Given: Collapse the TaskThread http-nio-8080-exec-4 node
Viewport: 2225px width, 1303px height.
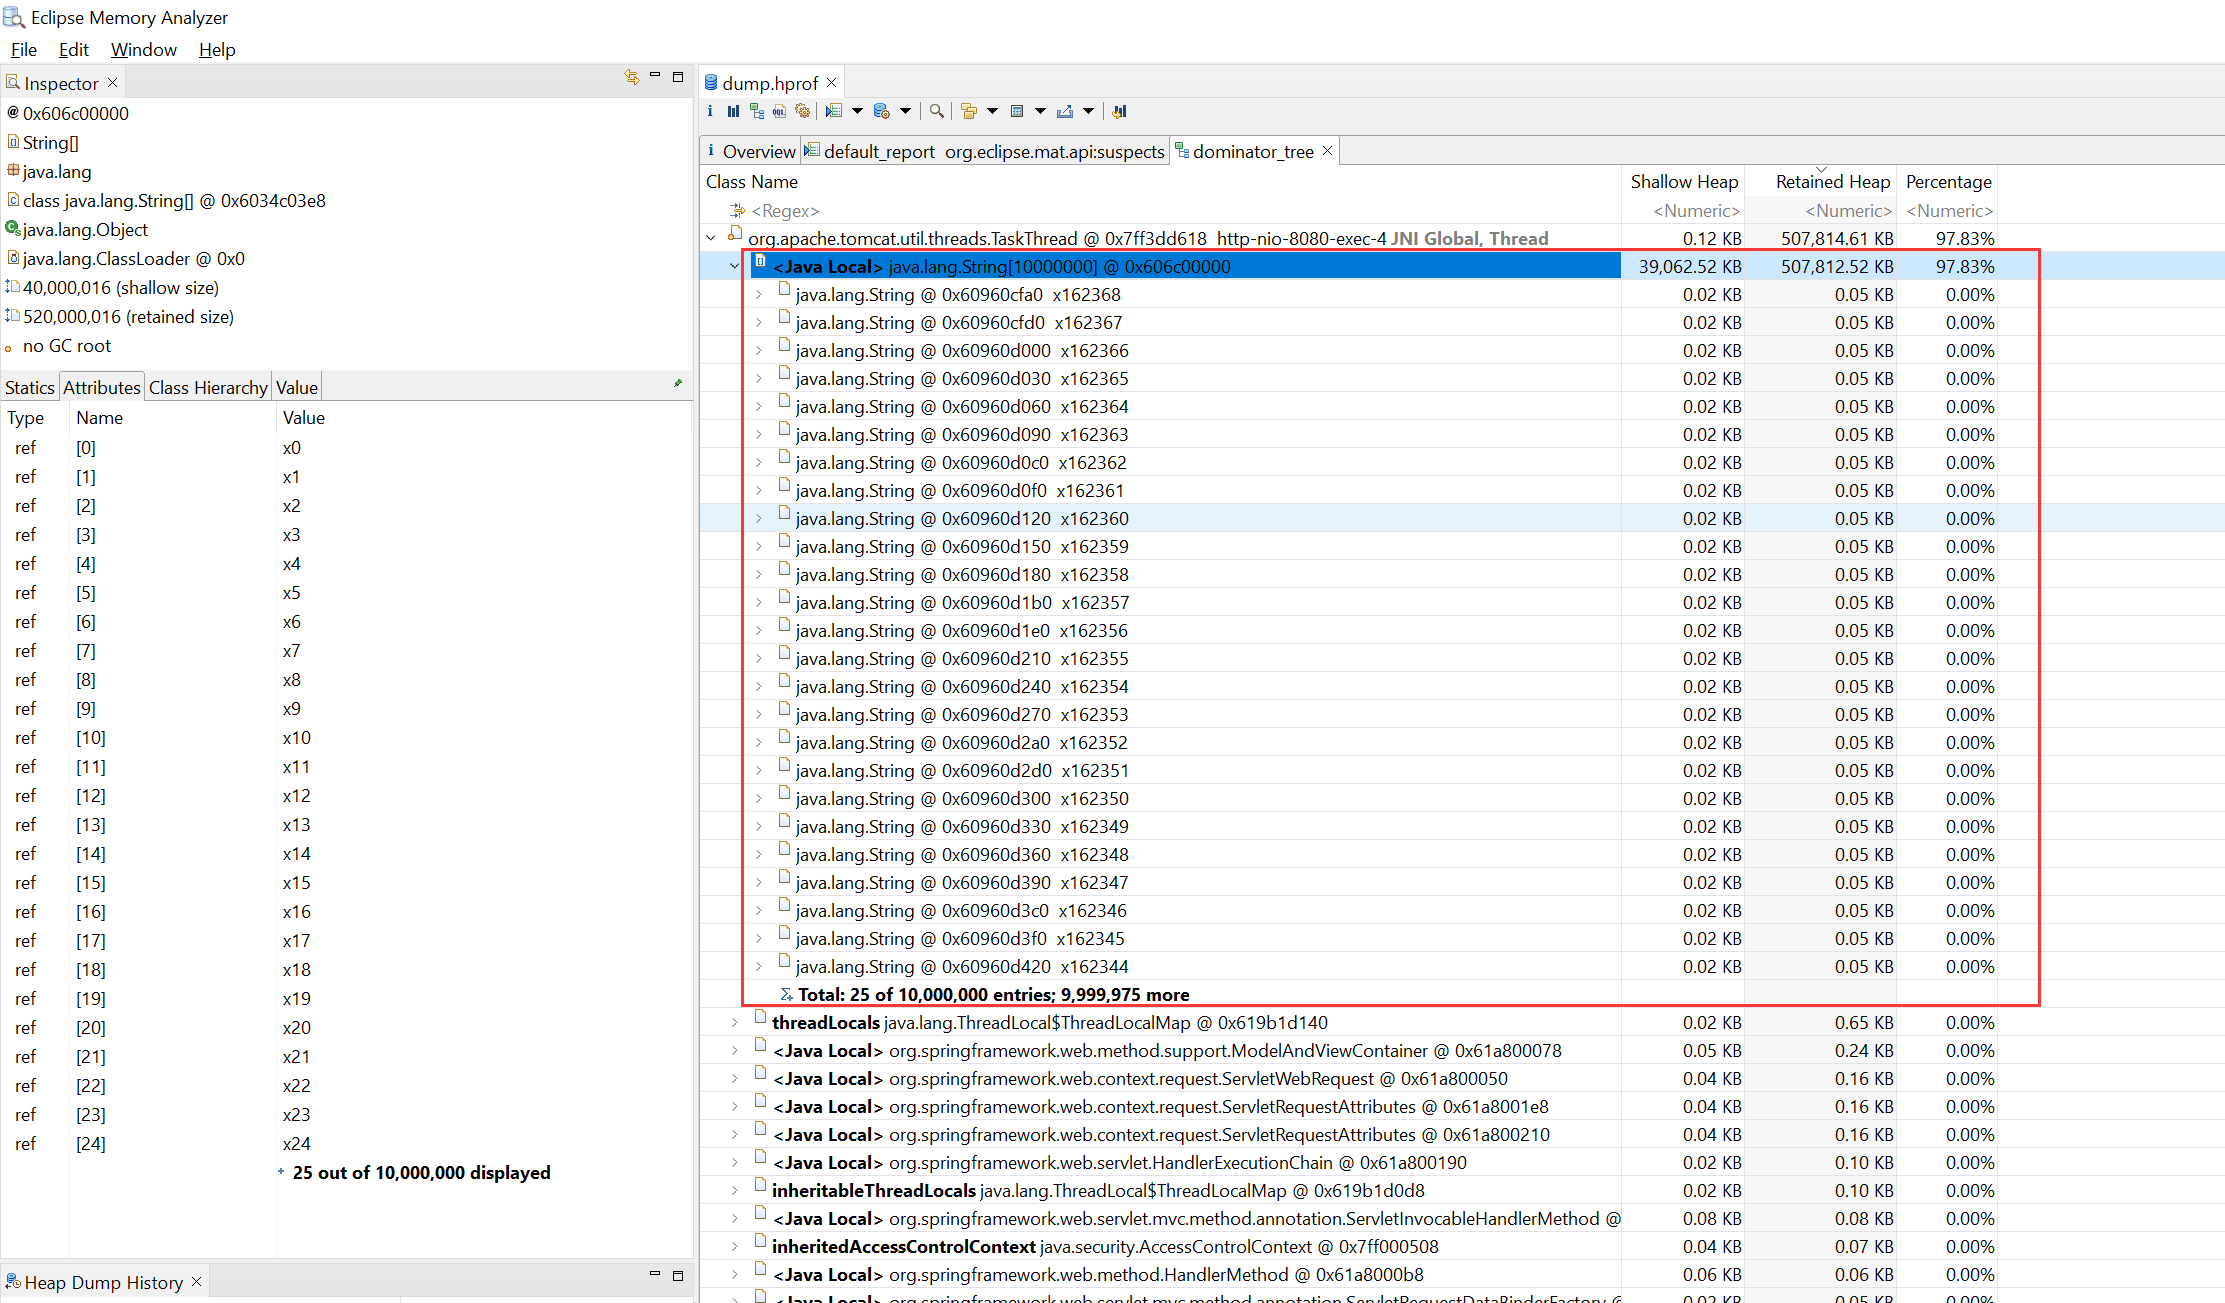Looking at the screenshot, I should click(711, 239).
